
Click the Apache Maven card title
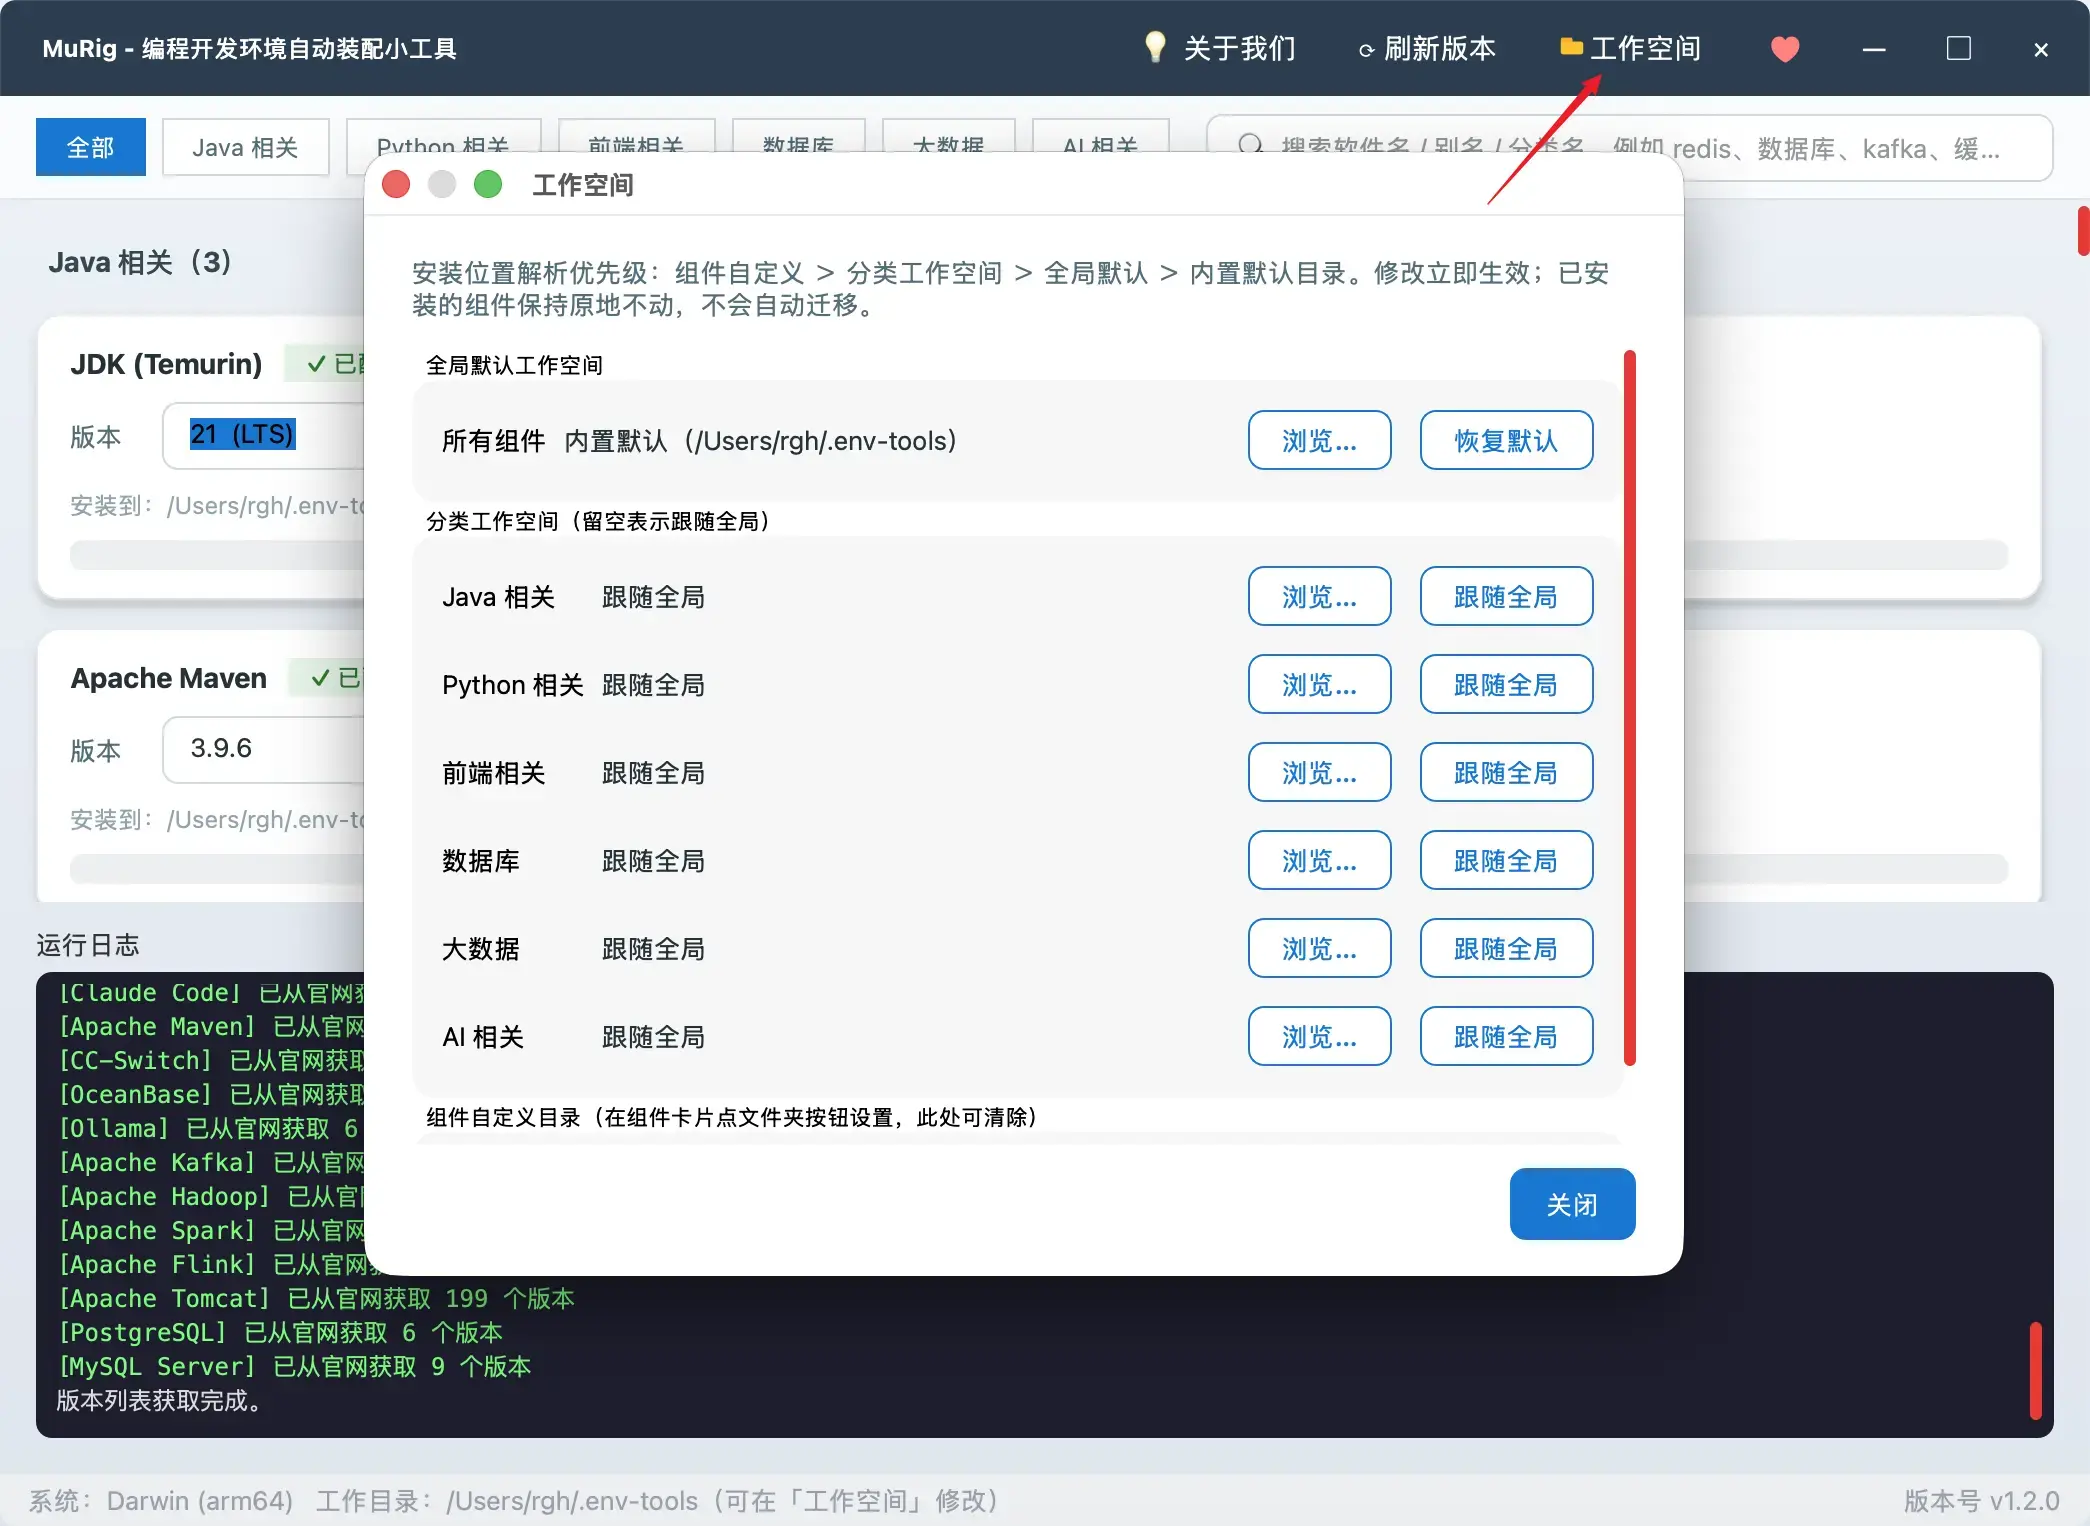[x=169, y=678]
